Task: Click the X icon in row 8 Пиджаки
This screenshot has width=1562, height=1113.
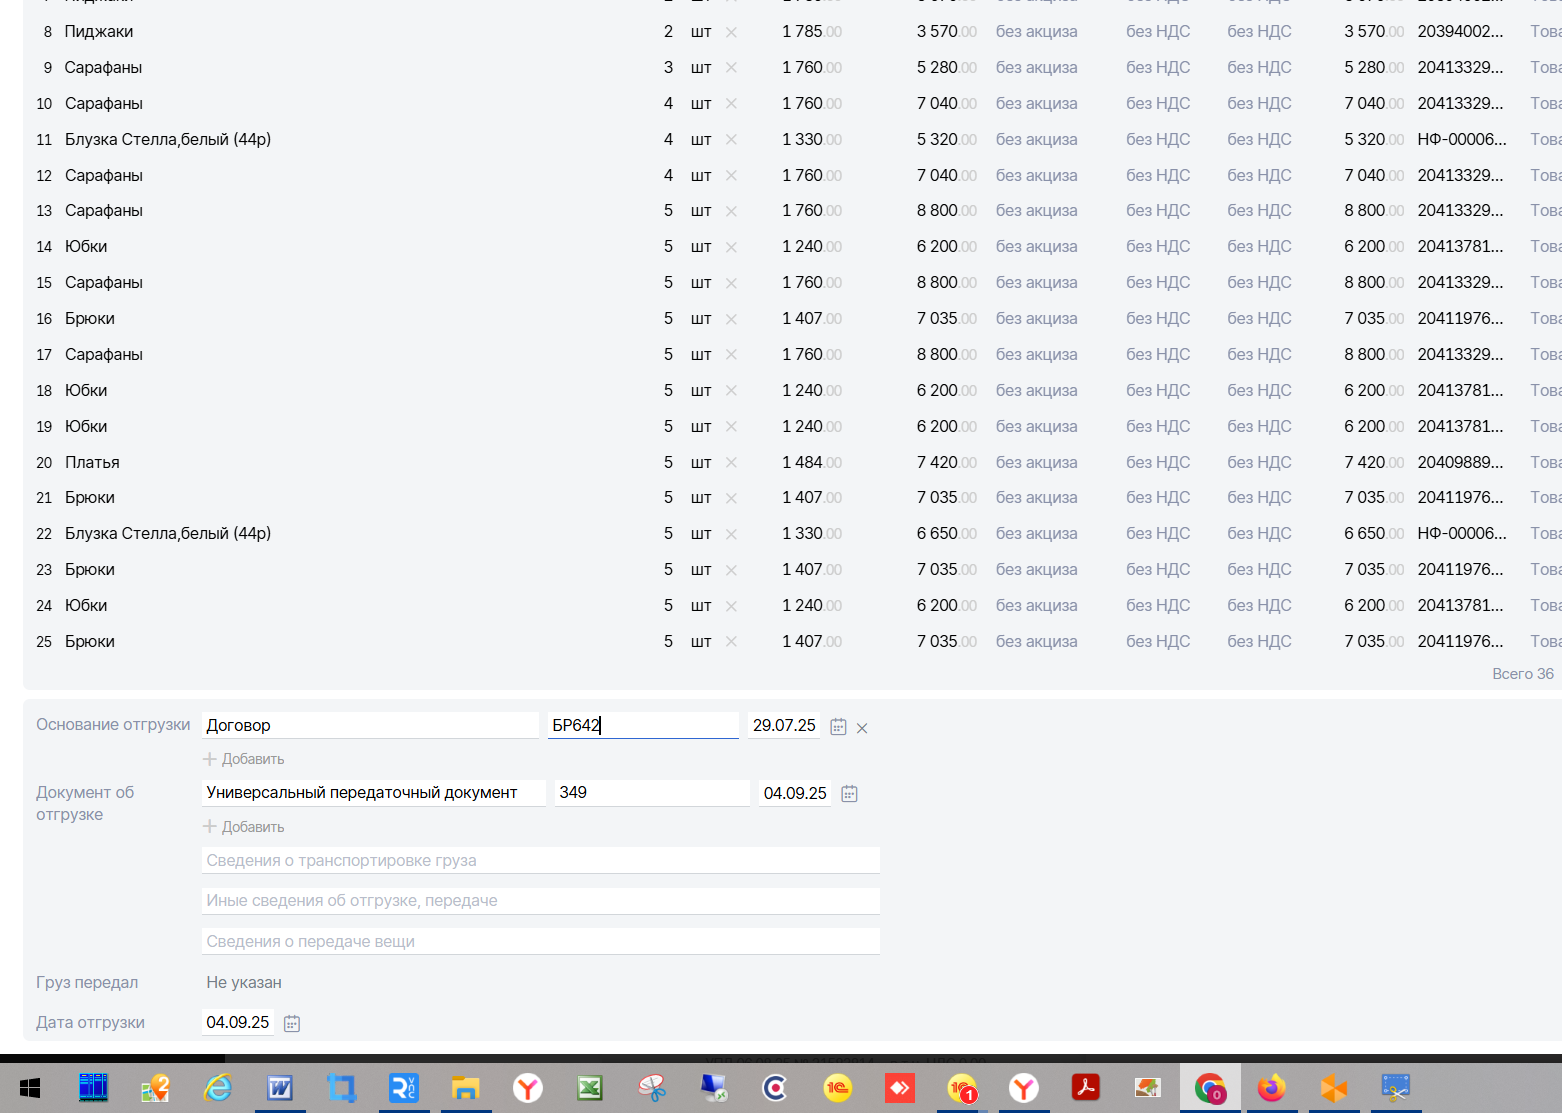Action: pos(731,32)
